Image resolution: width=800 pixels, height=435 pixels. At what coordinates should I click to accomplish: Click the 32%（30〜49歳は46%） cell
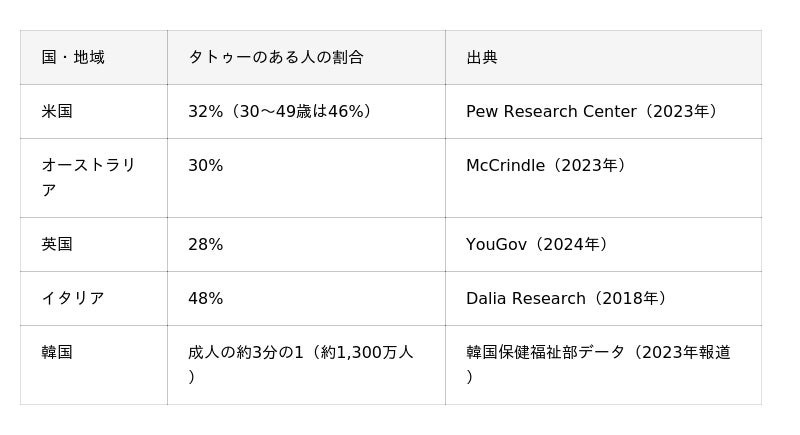pyautogui.click(x=306, y=111)
